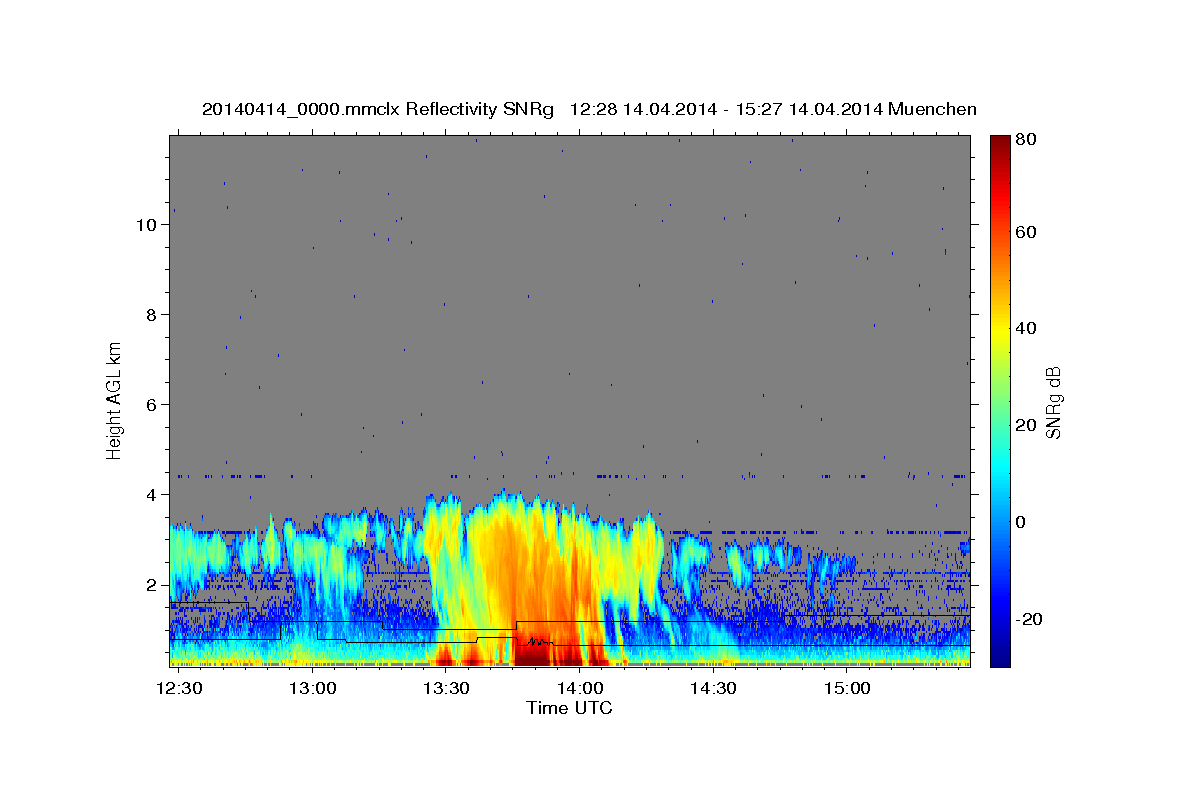The width and height of the screenshot is (1200, 800).
Task: Click the 'SNRg dB' colorbar label
Action: pyautogui.click(x=1054, y=402)
